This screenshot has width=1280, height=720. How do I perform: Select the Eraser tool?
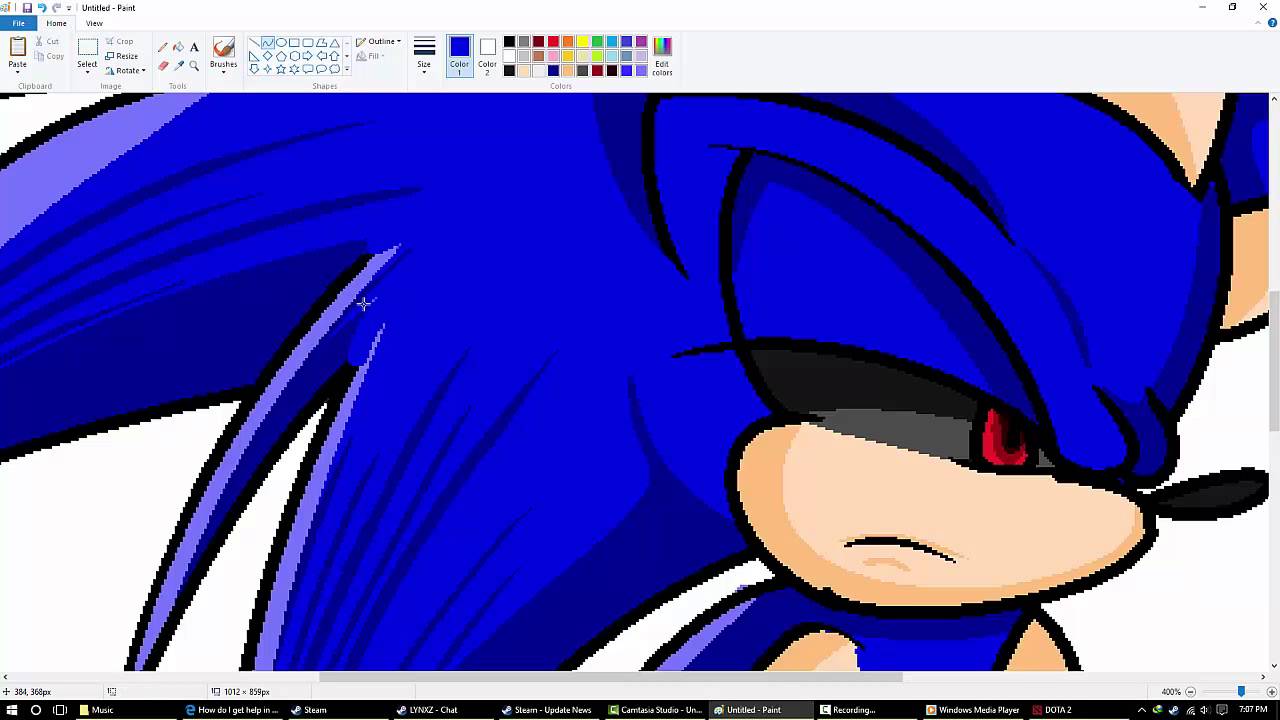click(x=163, y=66)
